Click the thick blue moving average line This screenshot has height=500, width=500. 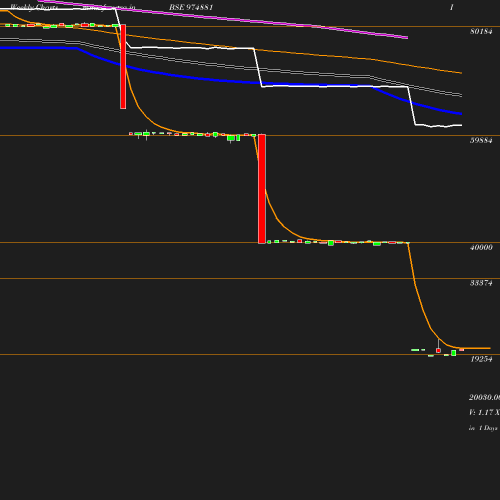tap(231, 80)
